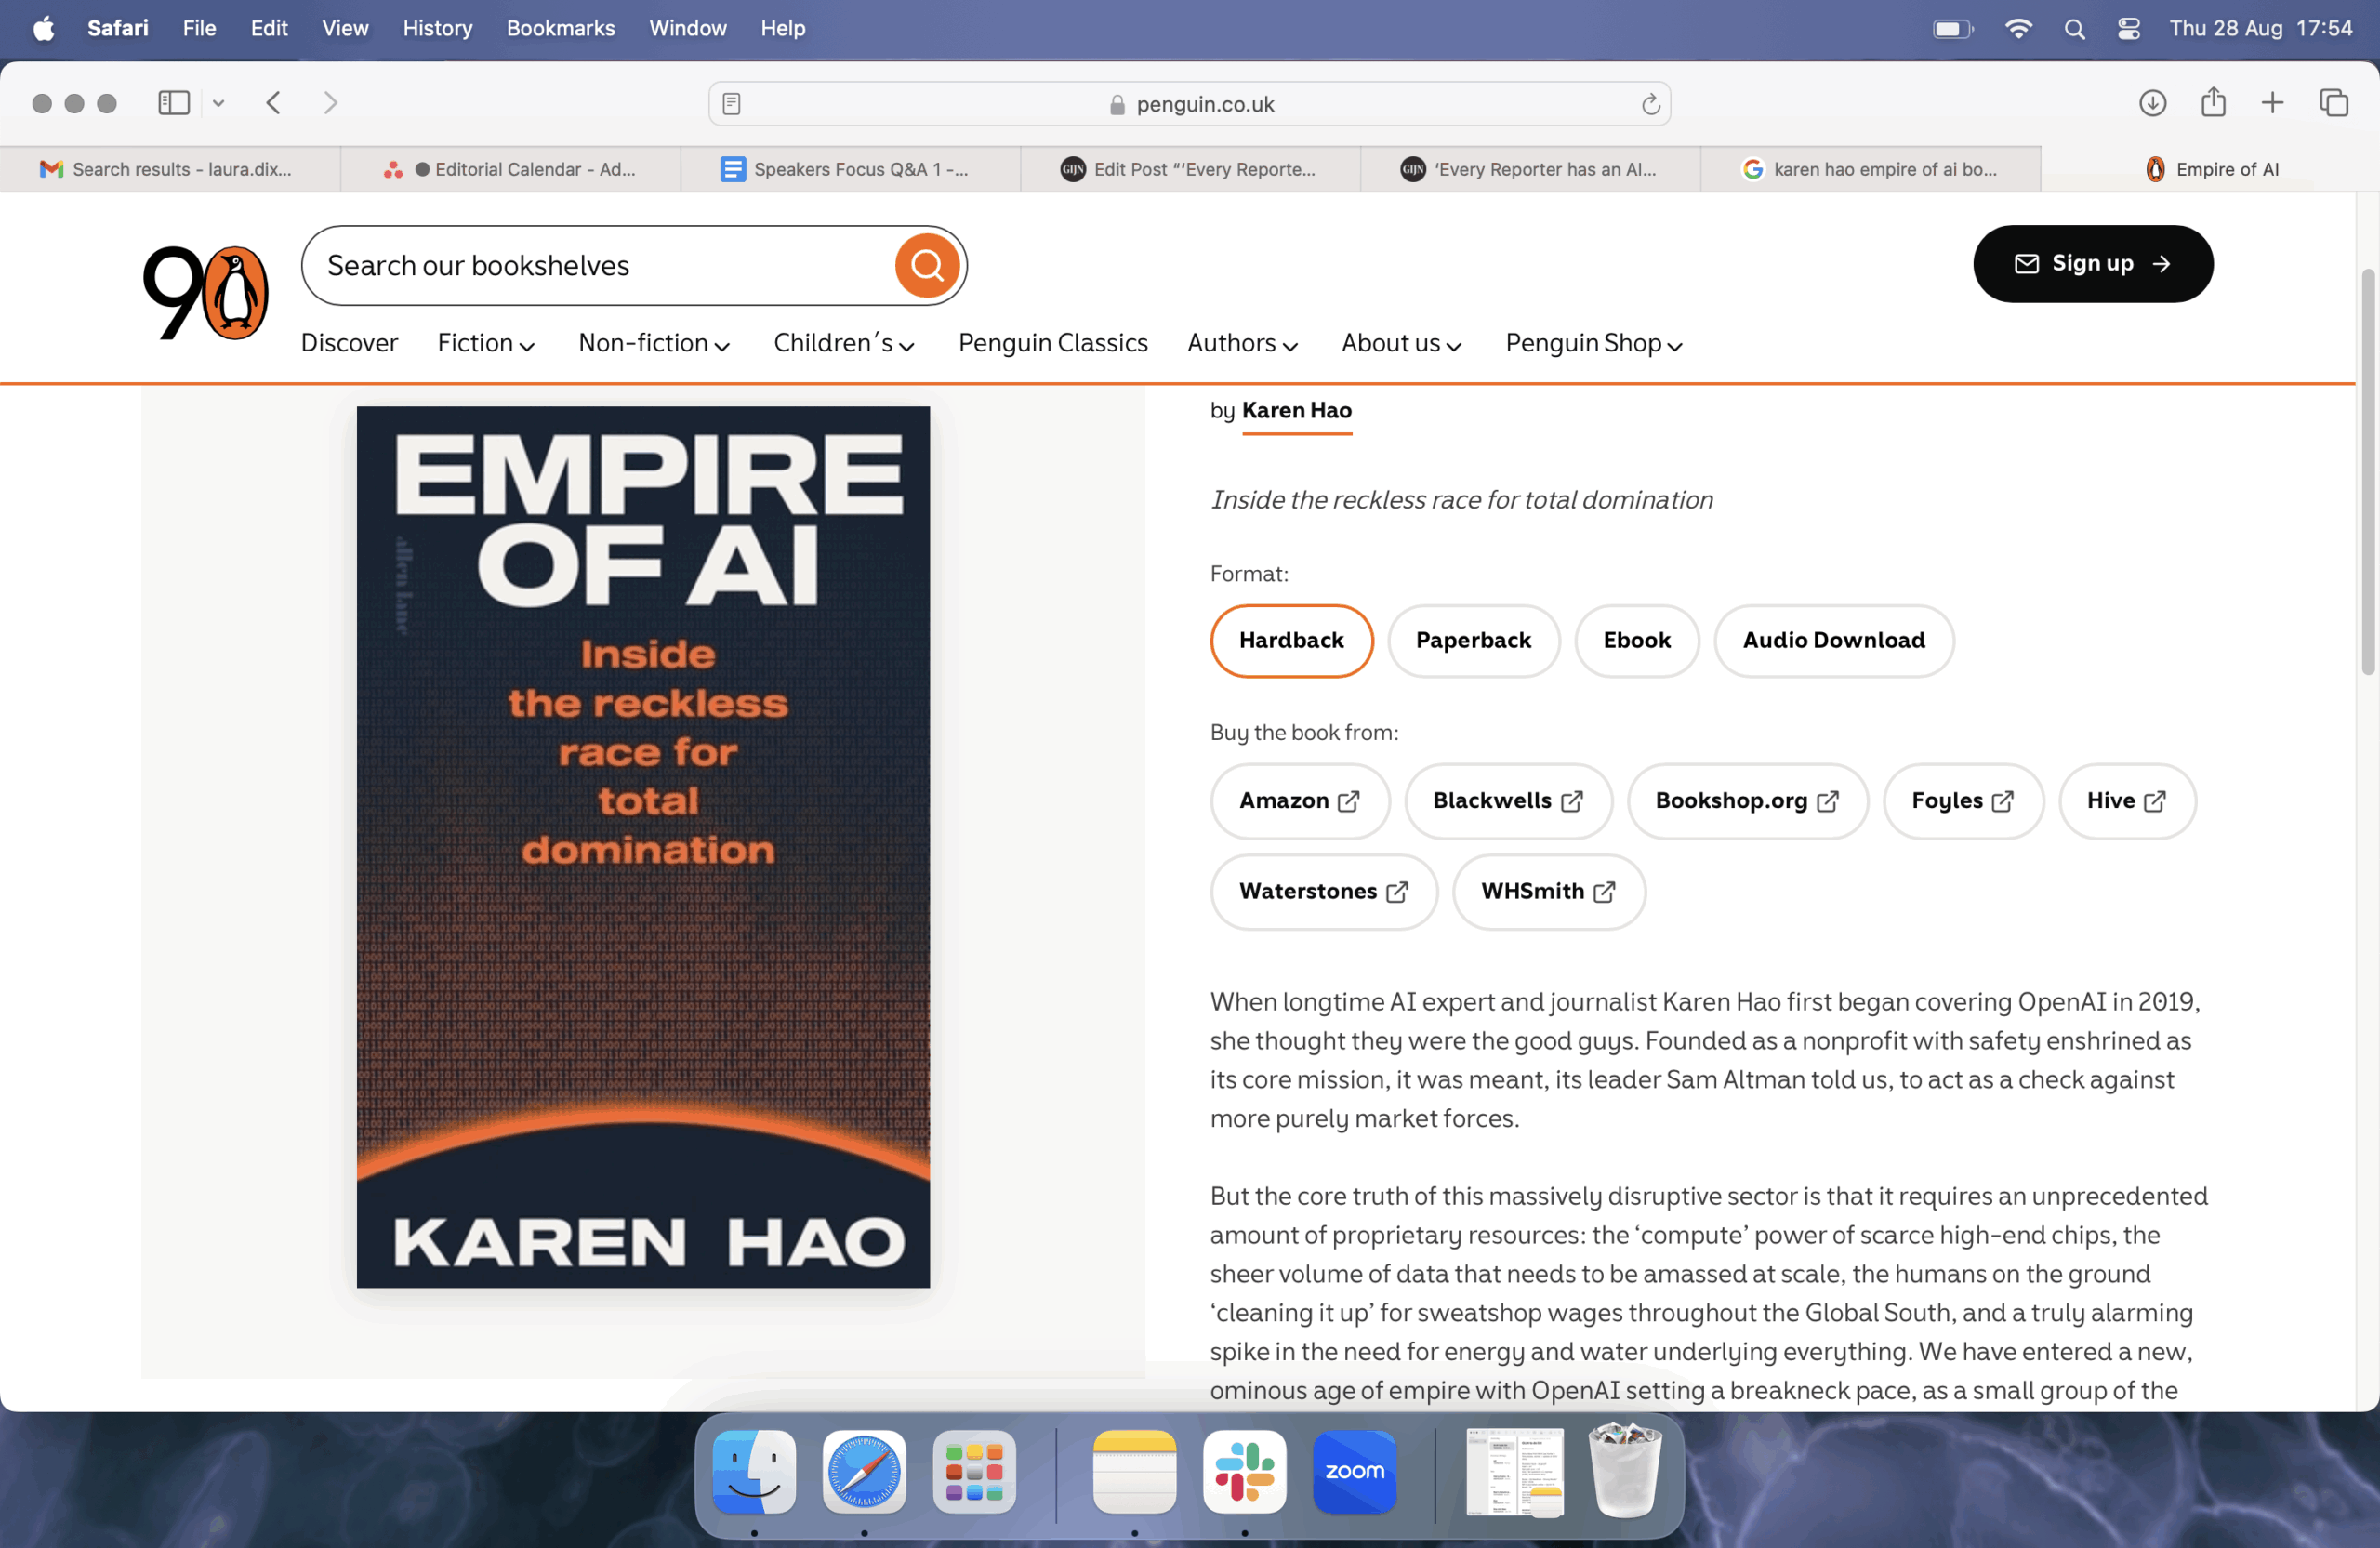Expand the Penguin Shop navigation menu
The width and height of the screenshot is (2380, 1548).
coord(1594,343)
